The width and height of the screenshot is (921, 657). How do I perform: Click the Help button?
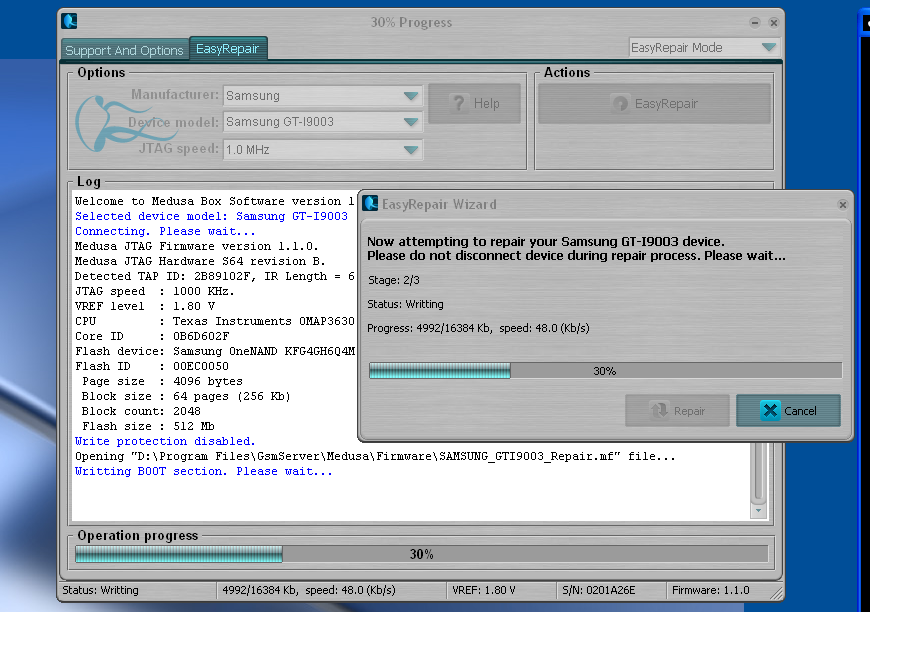click(x=475, y=103)
